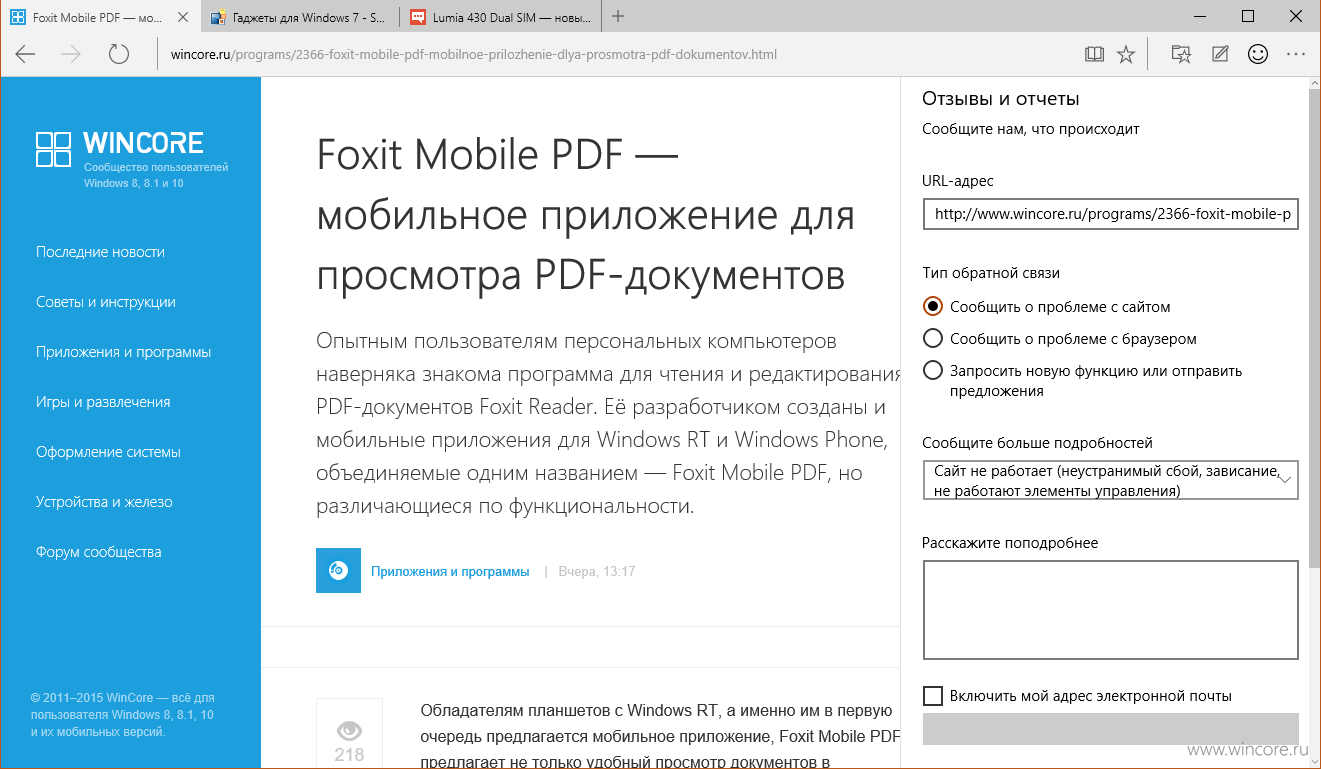Make a Web Note pencil icon
1321x769 pixels.
1220,55
